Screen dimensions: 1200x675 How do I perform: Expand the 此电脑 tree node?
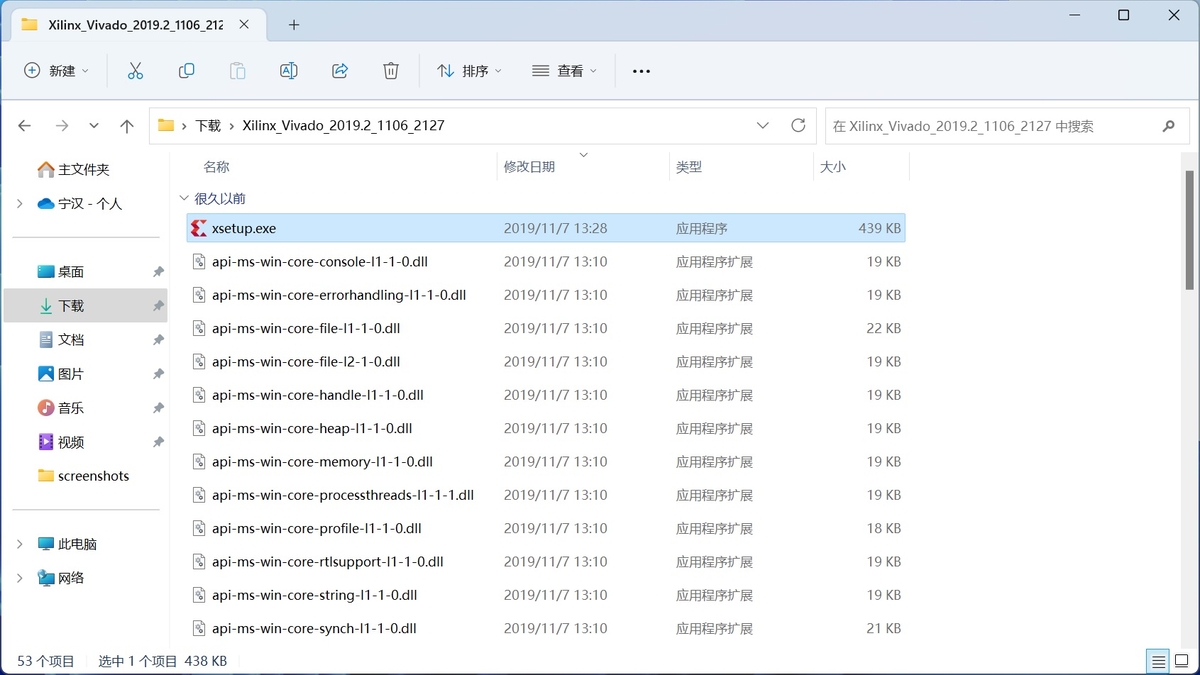click(20, 544)
